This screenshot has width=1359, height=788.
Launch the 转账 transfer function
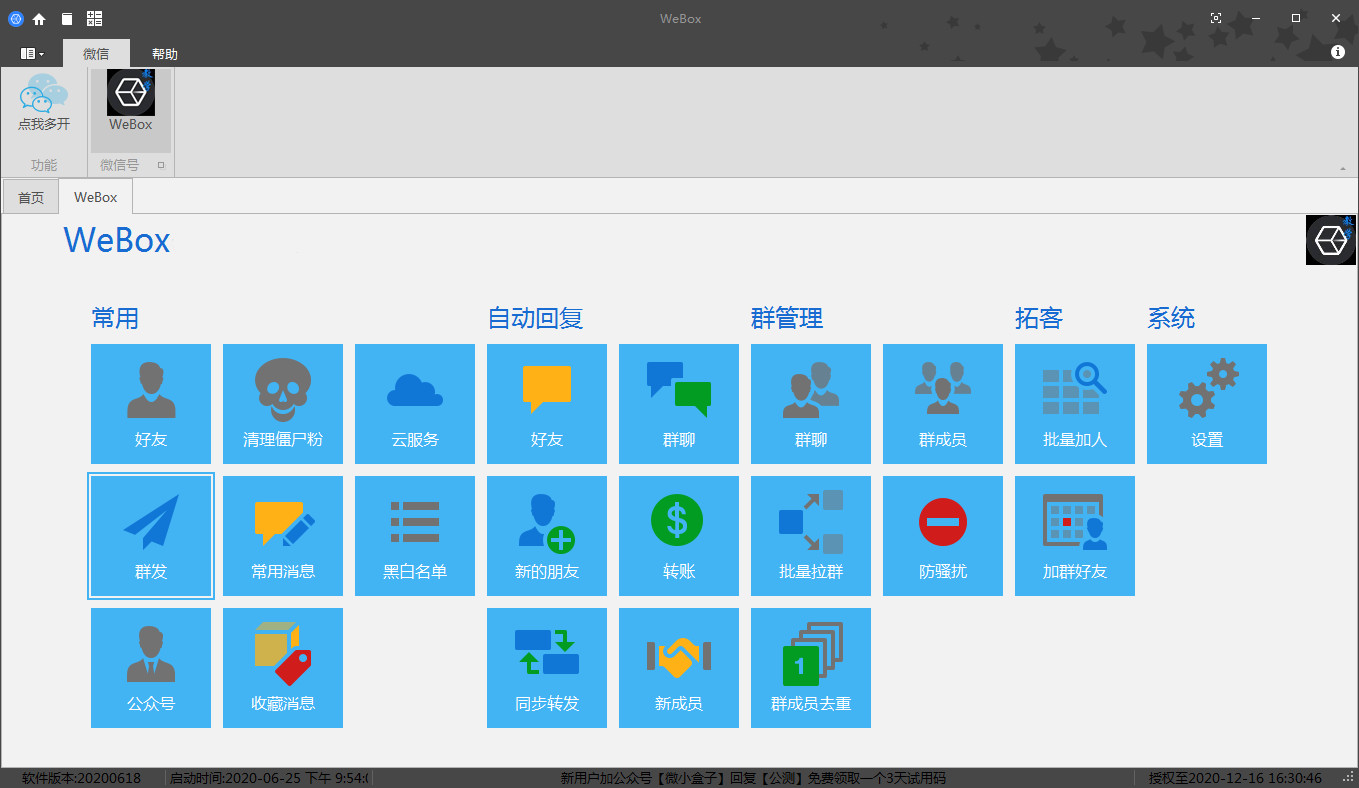click(679, 535)
